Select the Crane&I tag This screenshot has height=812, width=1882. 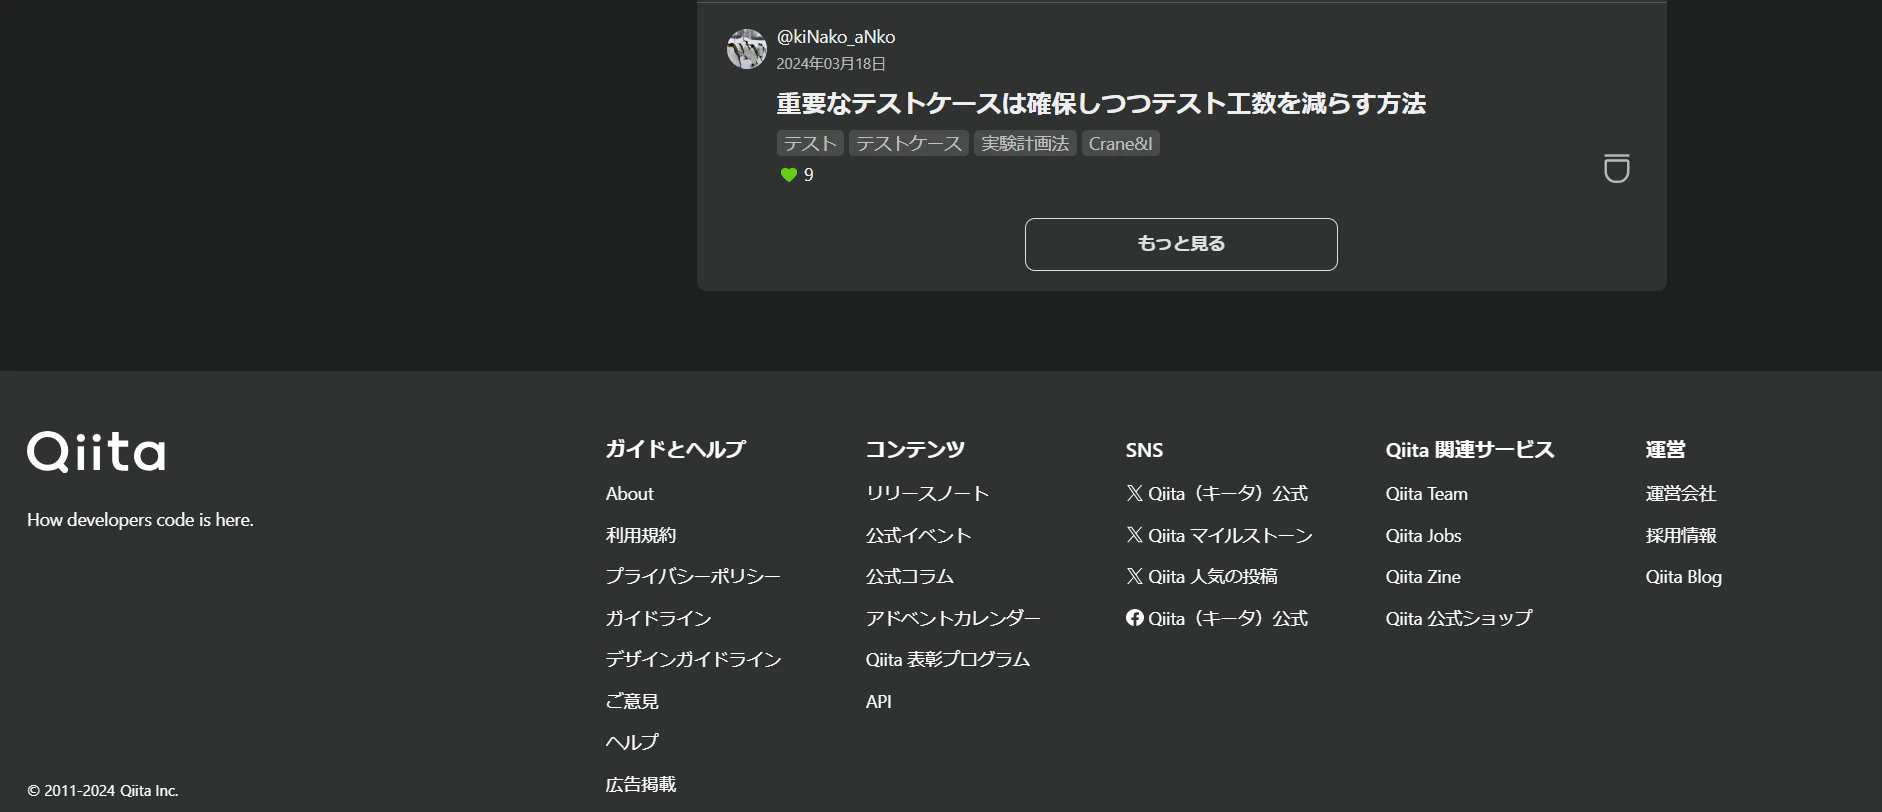click(1120, 144)
